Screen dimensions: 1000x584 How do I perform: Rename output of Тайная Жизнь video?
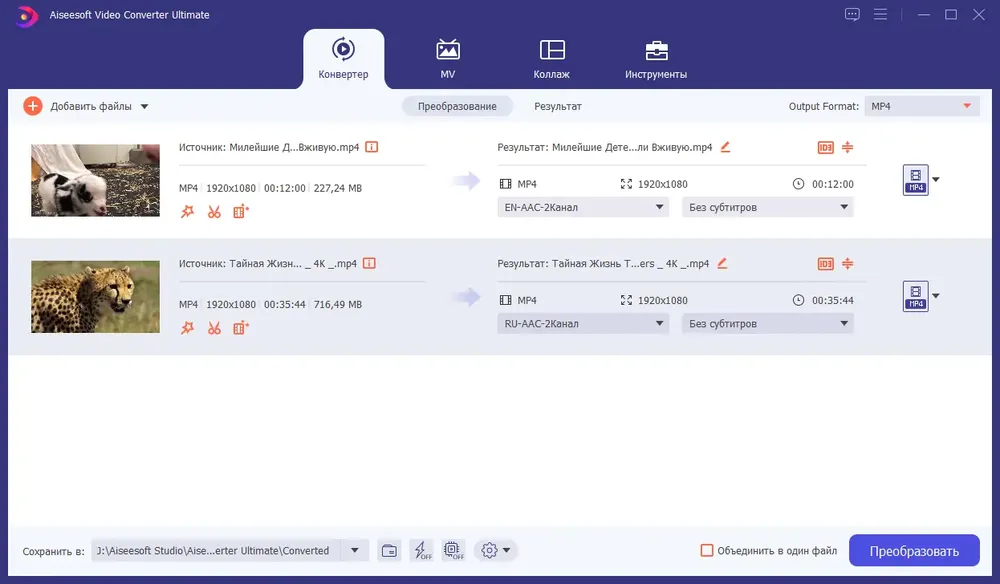coord(722,263)
